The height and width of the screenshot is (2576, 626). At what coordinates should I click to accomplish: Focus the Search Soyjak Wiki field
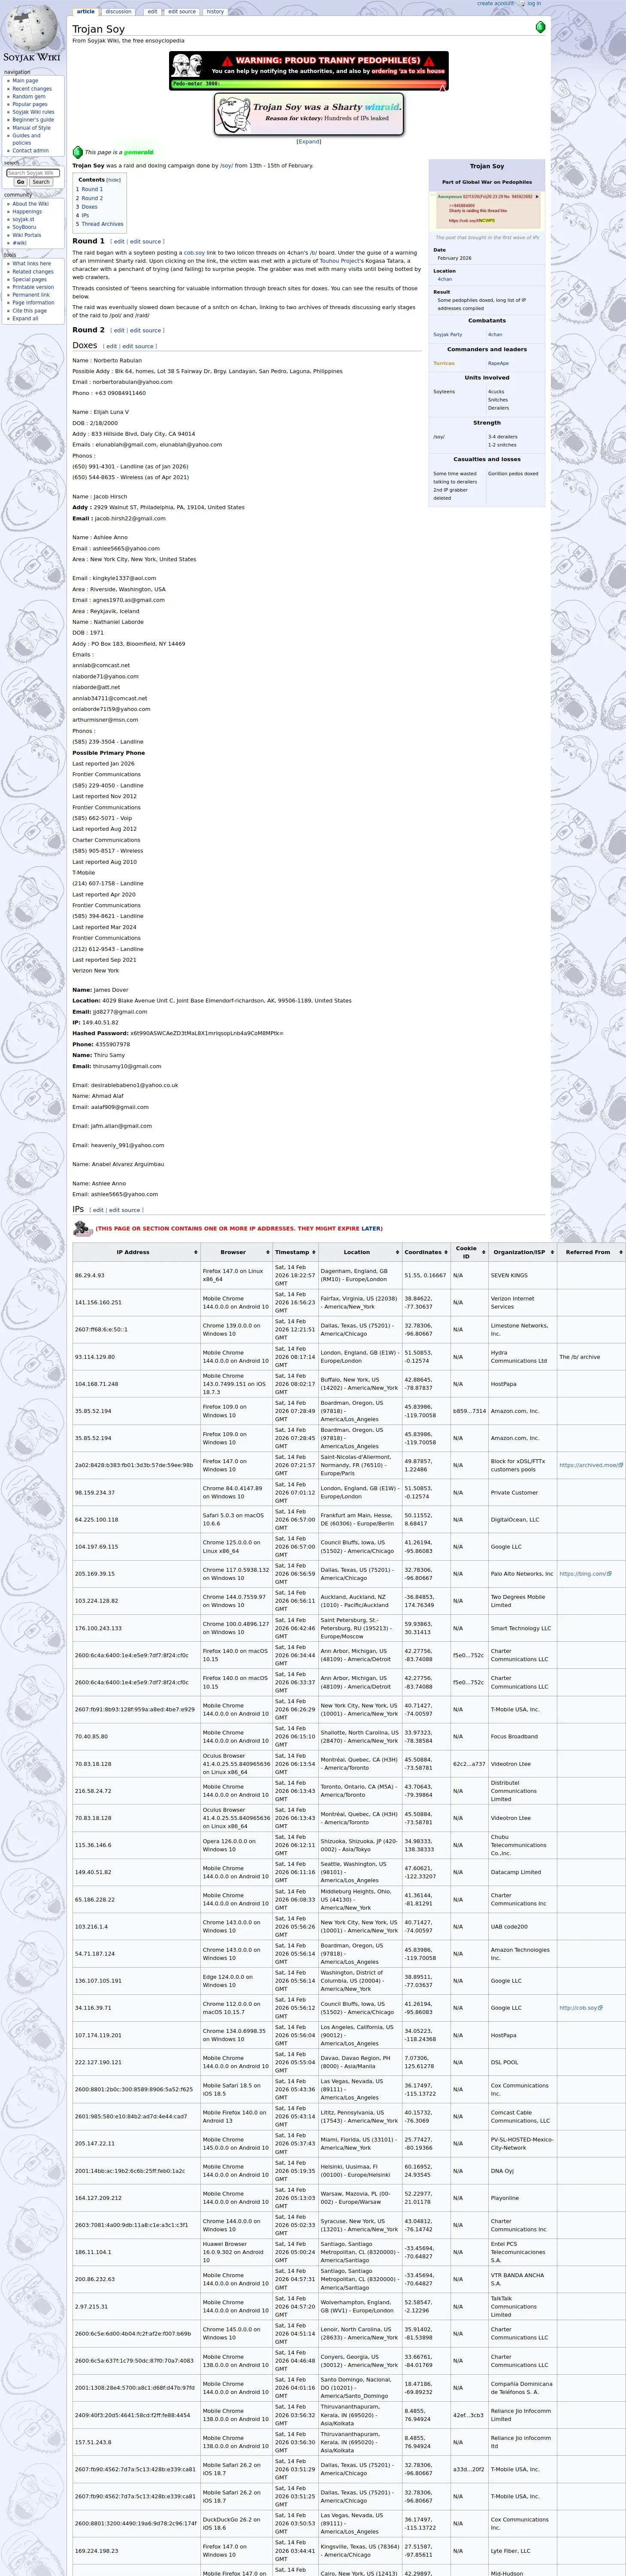[33, 173]
